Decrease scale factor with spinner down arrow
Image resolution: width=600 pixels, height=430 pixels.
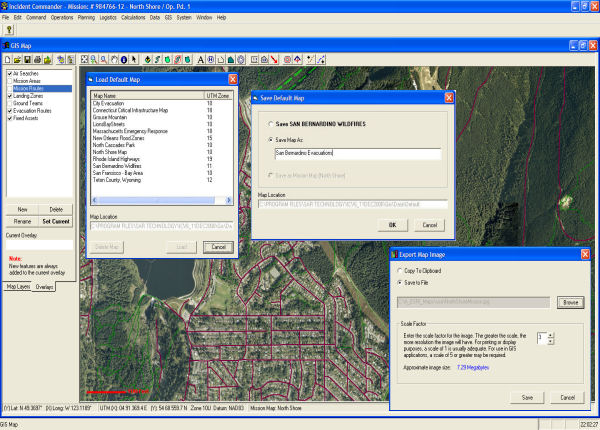click(x=551, y=341)
